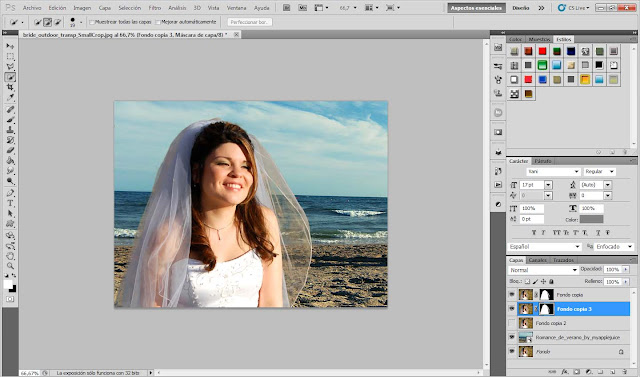Switch to the Canales tab

(538, 260)
